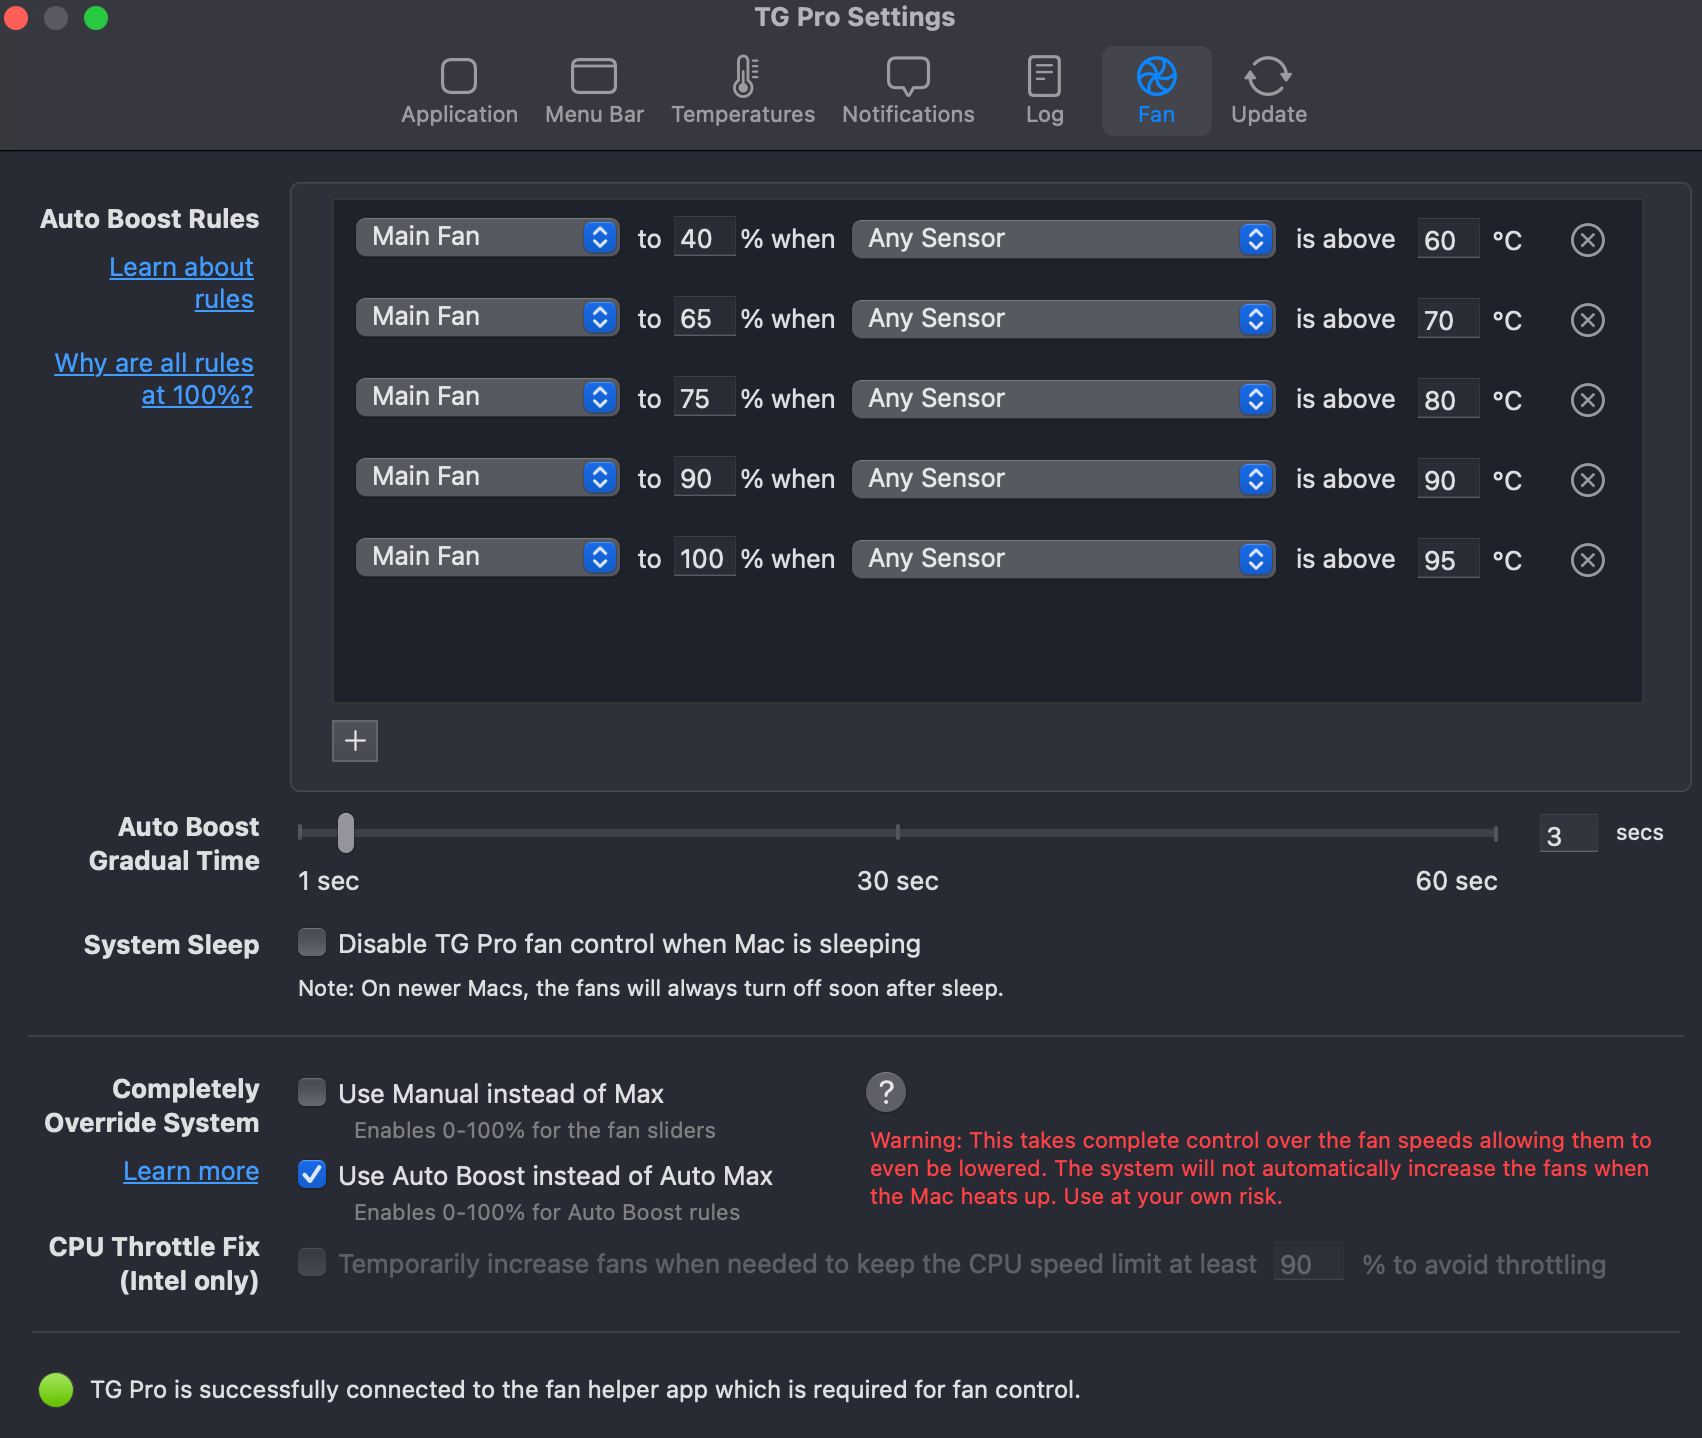This screenshot has width=1702, height=1438.
Task: Click the 'Enables 0-100% for Auto Boost rules' text
Action: click(547, 1212)
